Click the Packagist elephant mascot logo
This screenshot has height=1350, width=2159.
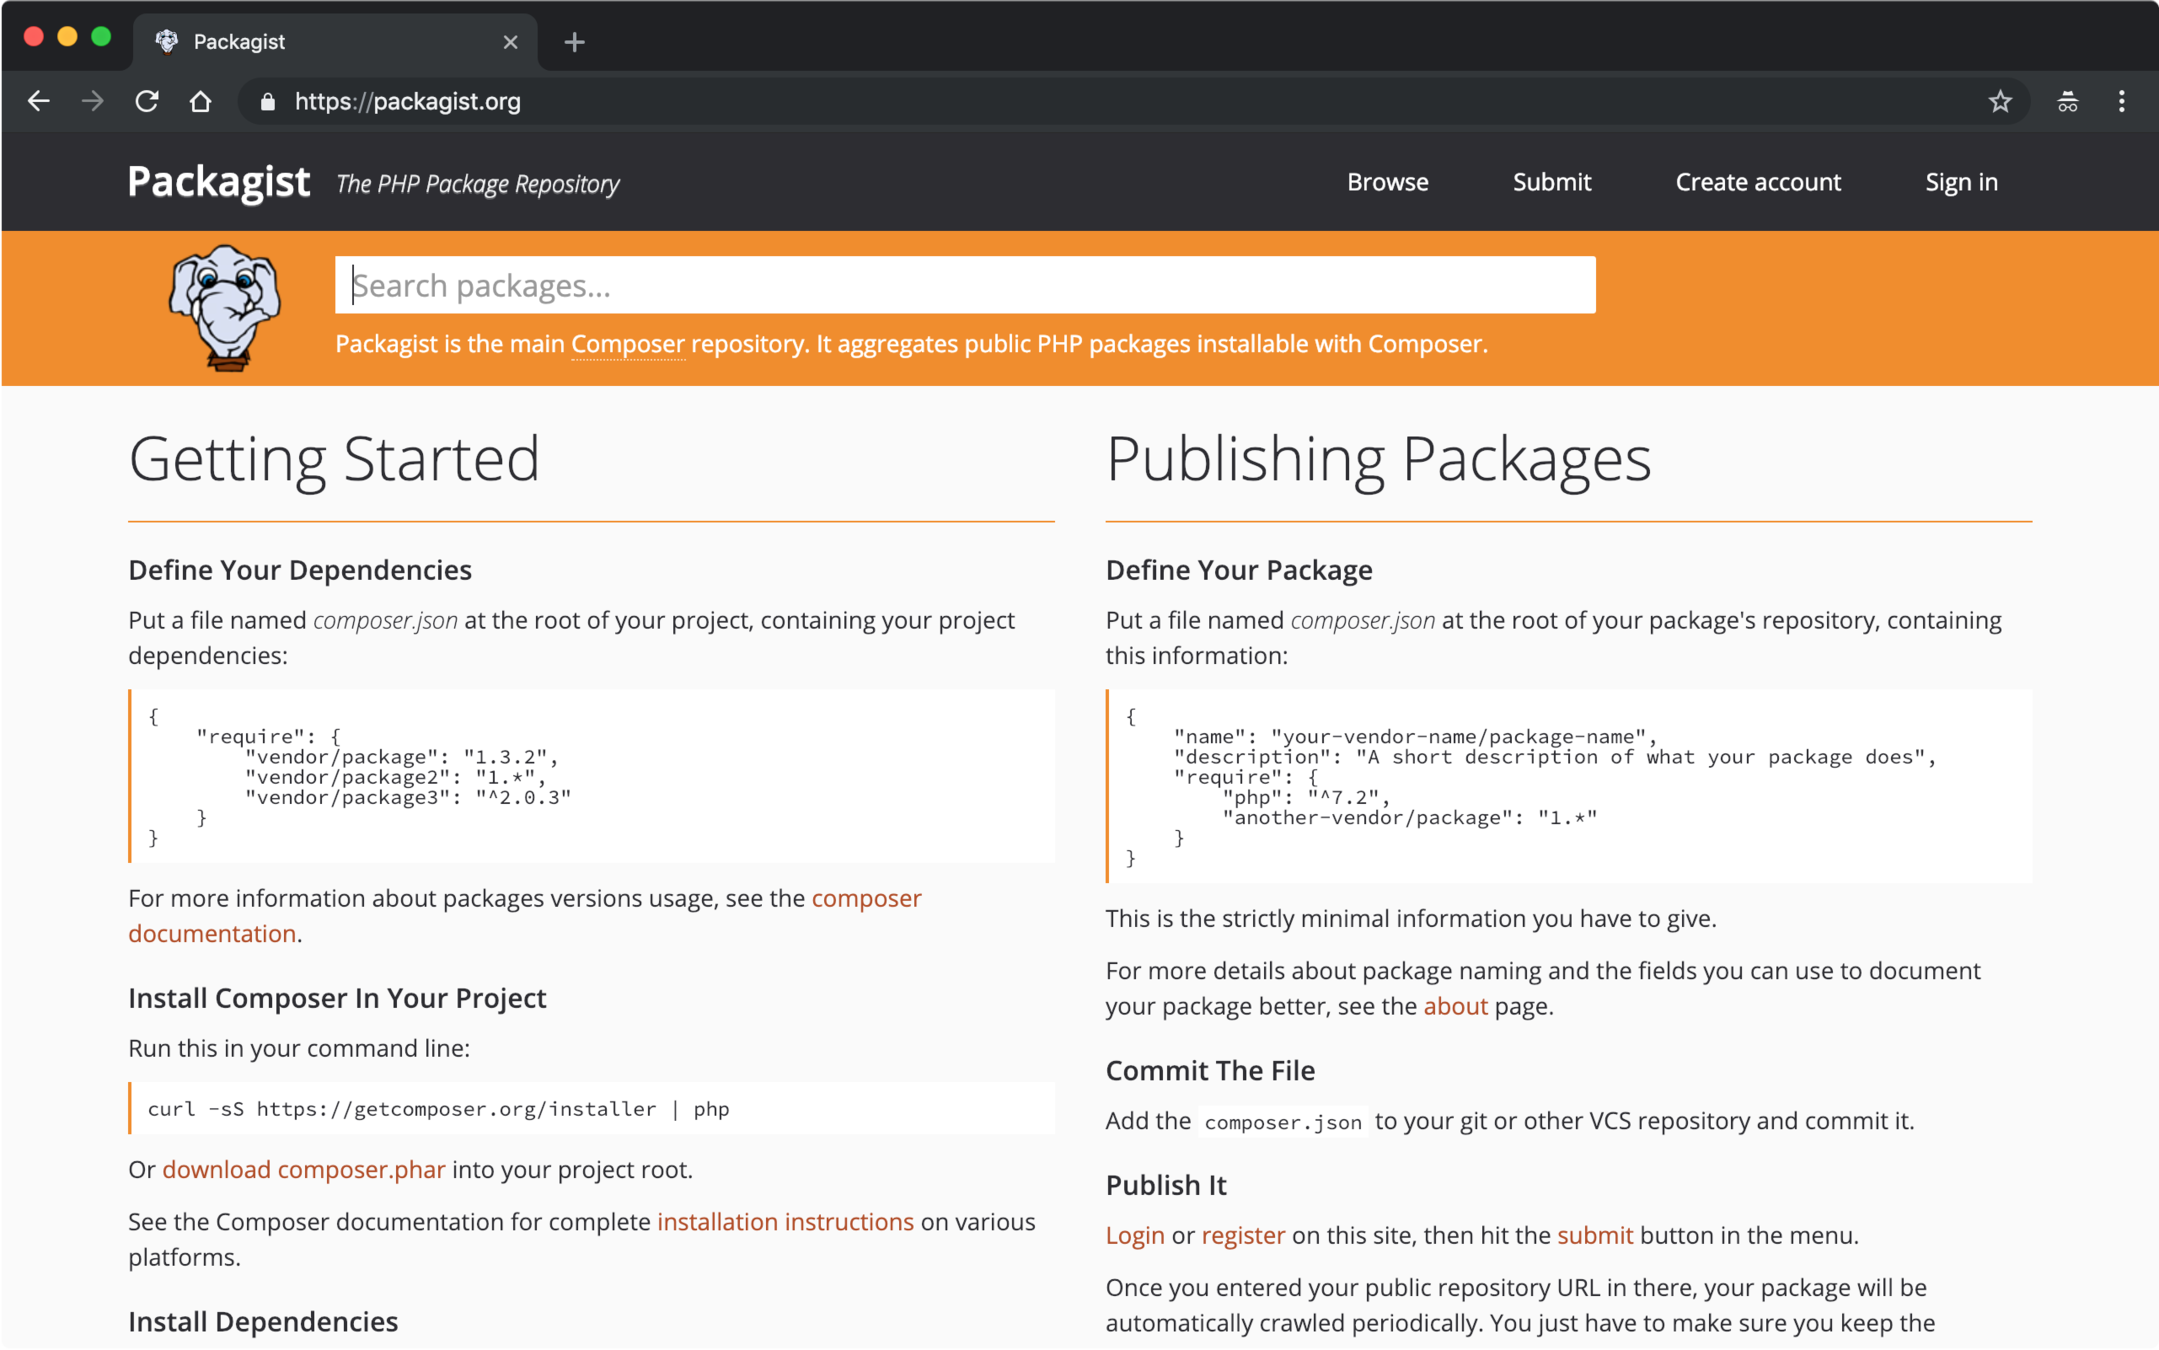click(x=225, y=307)
